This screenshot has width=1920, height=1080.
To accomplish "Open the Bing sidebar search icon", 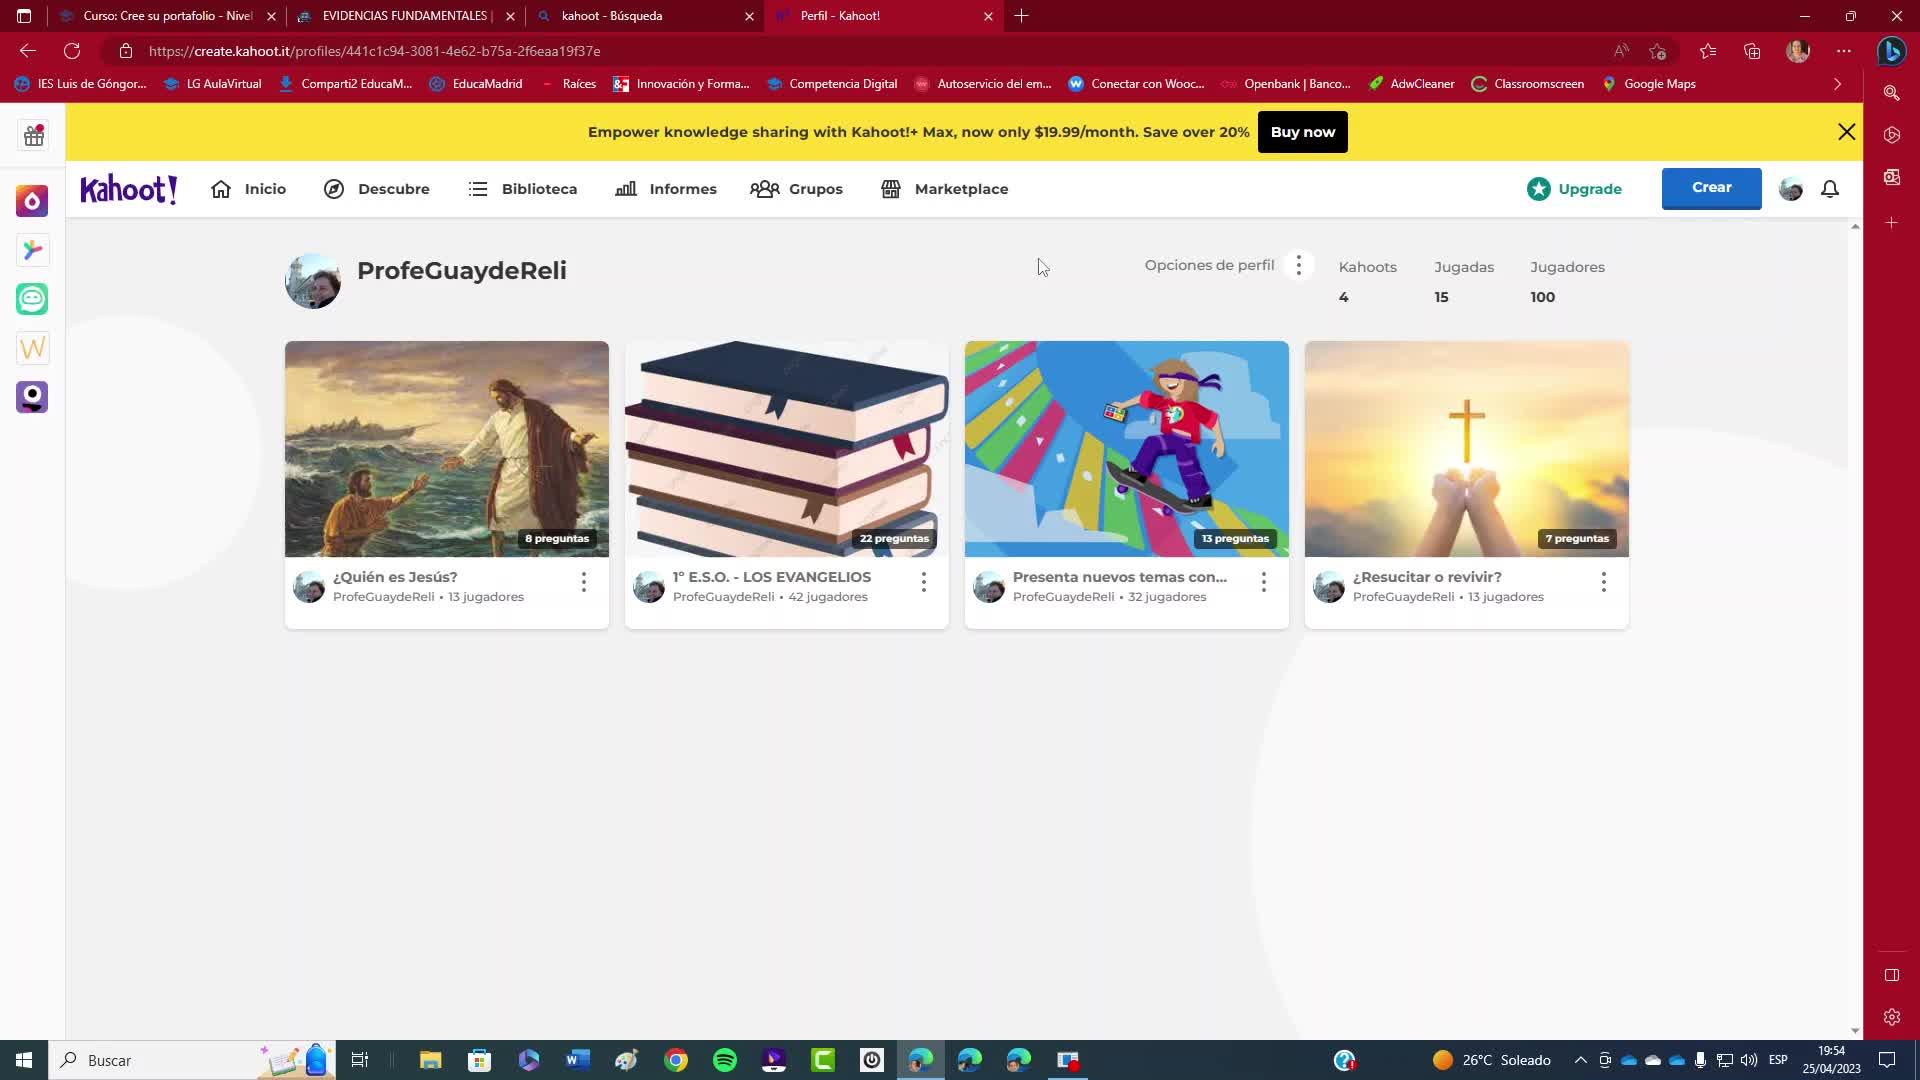I will pos(1891,92).
